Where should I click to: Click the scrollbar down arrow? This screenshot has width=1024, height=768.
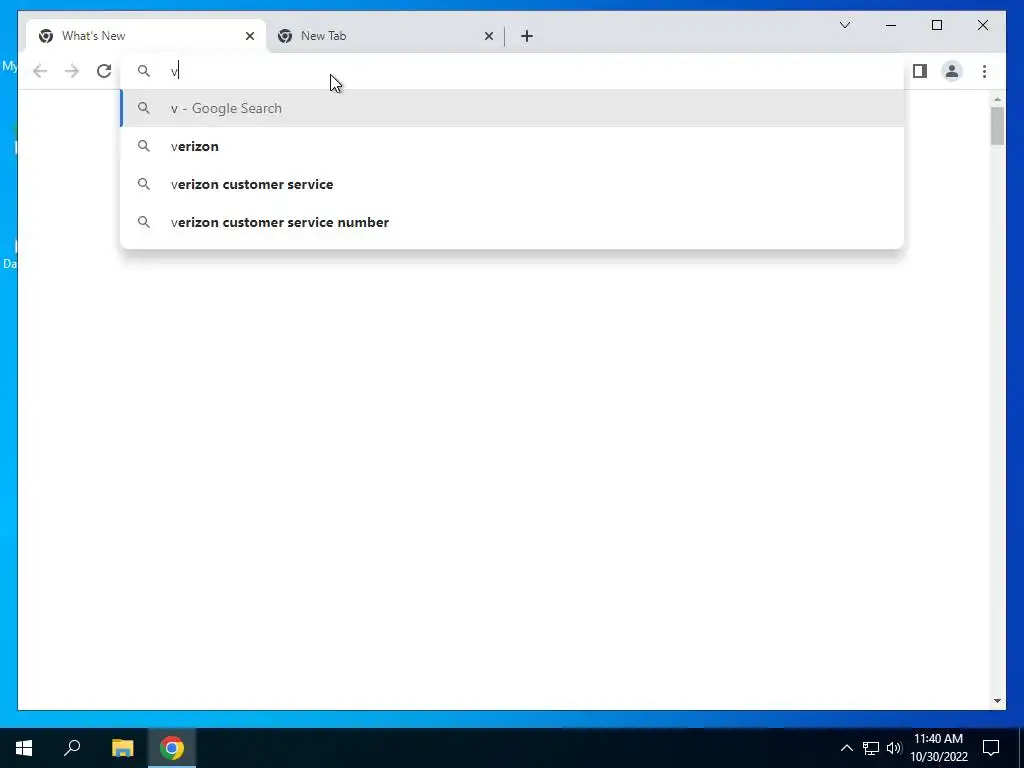coord(997,701)
